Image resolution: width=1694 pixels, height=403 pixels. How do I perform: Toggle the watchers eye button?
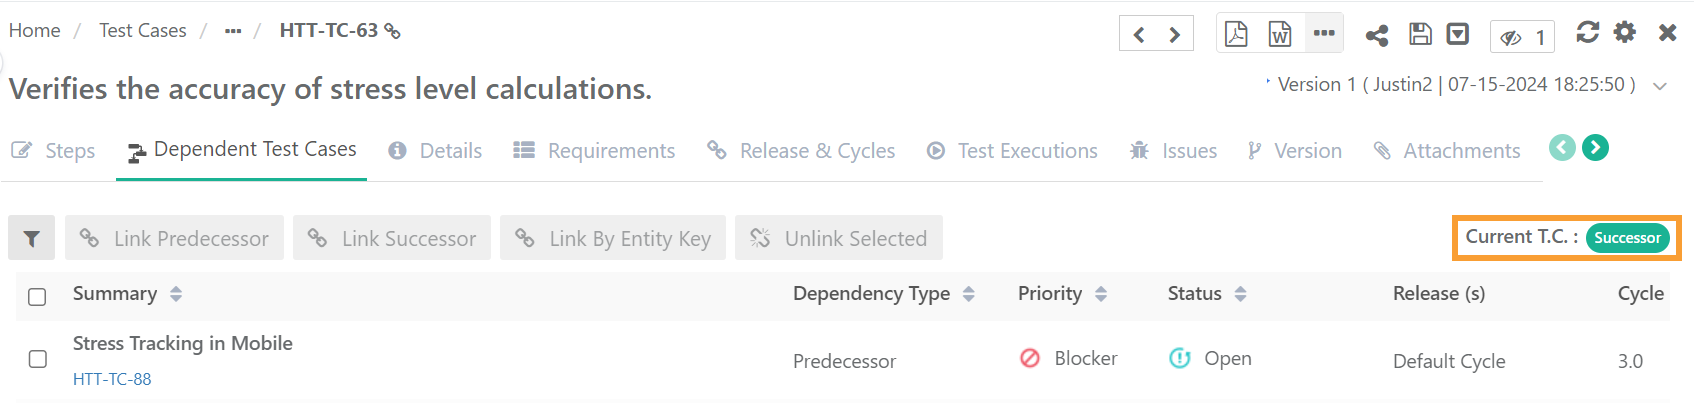[x=1522, y=37]
